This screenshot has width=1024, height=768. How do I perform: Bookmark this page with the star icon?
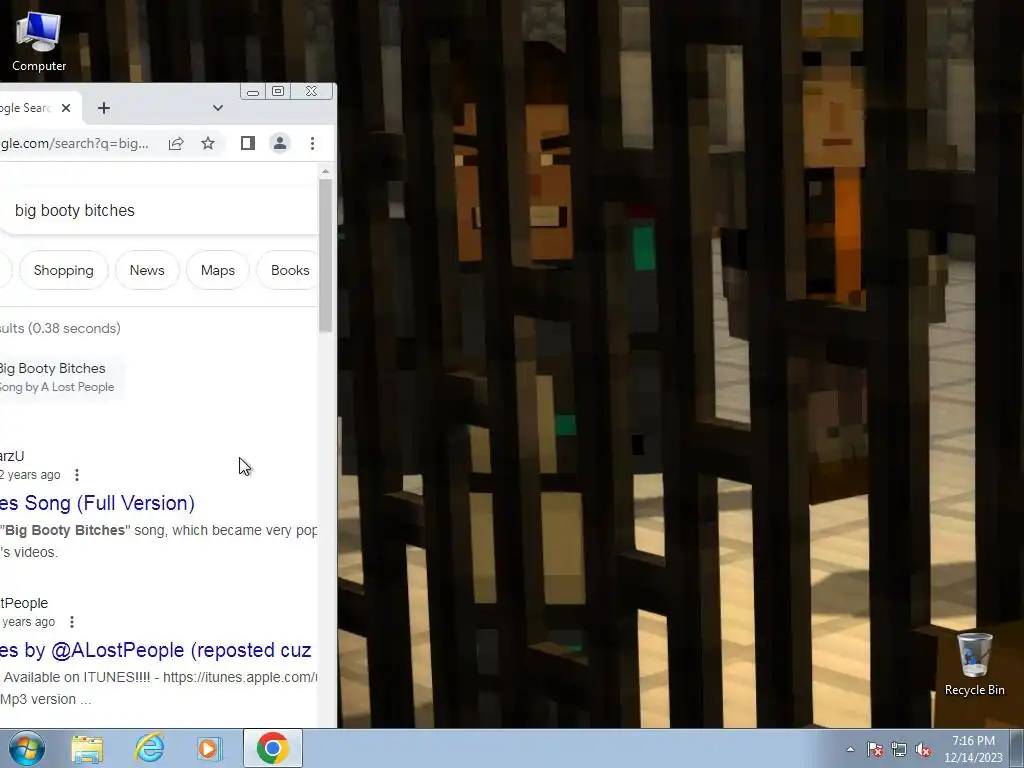point(208,143)
